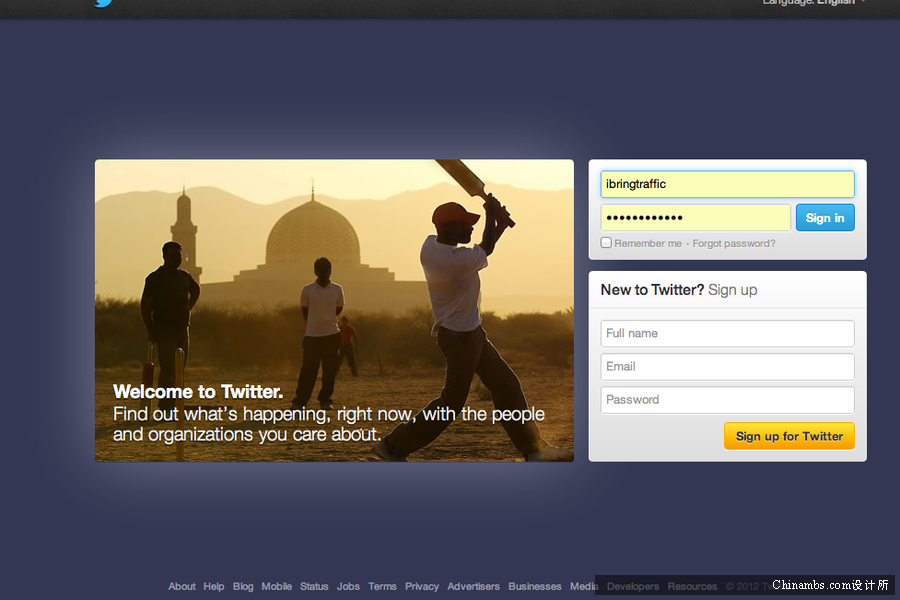Select the Email signup field
The height and width of the screenshot is (600, 900).
tap(727, 367)
